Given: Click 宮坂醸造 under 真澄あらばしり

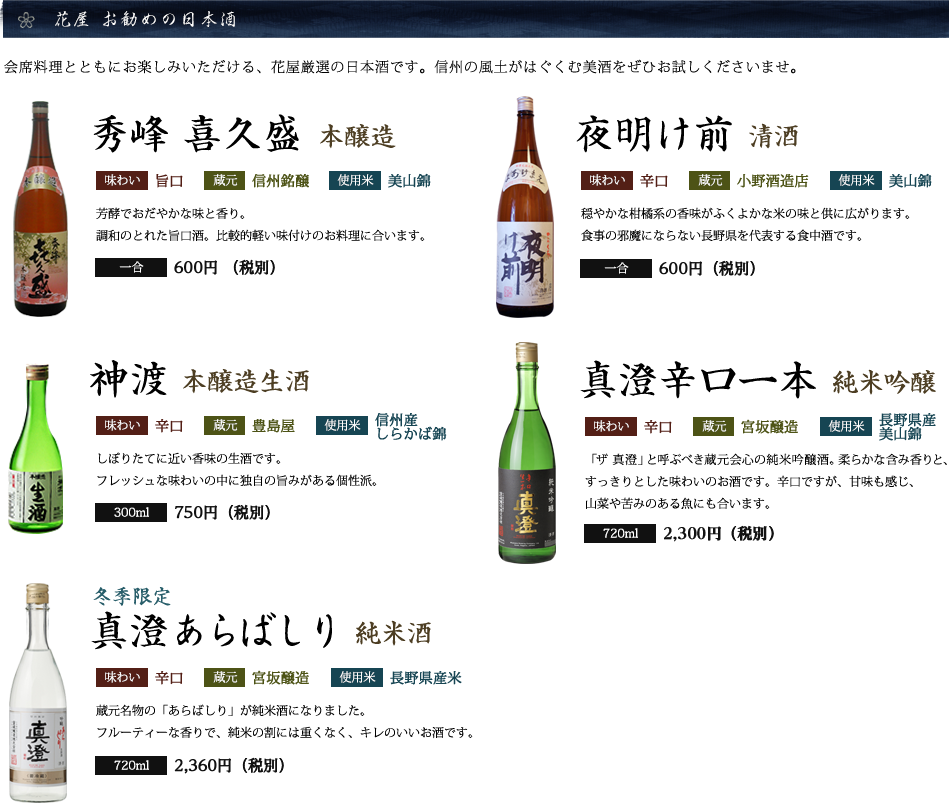Looking at the screenshot, I should (281, 678).
